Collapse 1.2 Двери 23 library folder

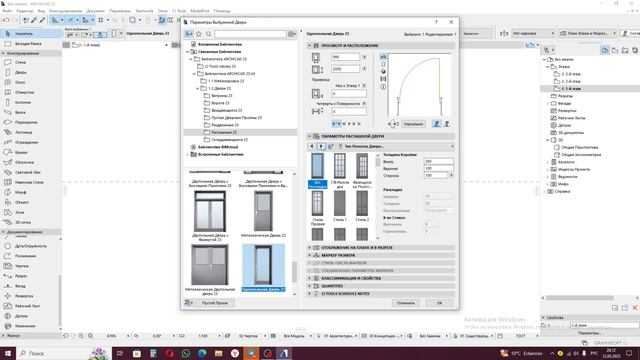coord(198,89)
